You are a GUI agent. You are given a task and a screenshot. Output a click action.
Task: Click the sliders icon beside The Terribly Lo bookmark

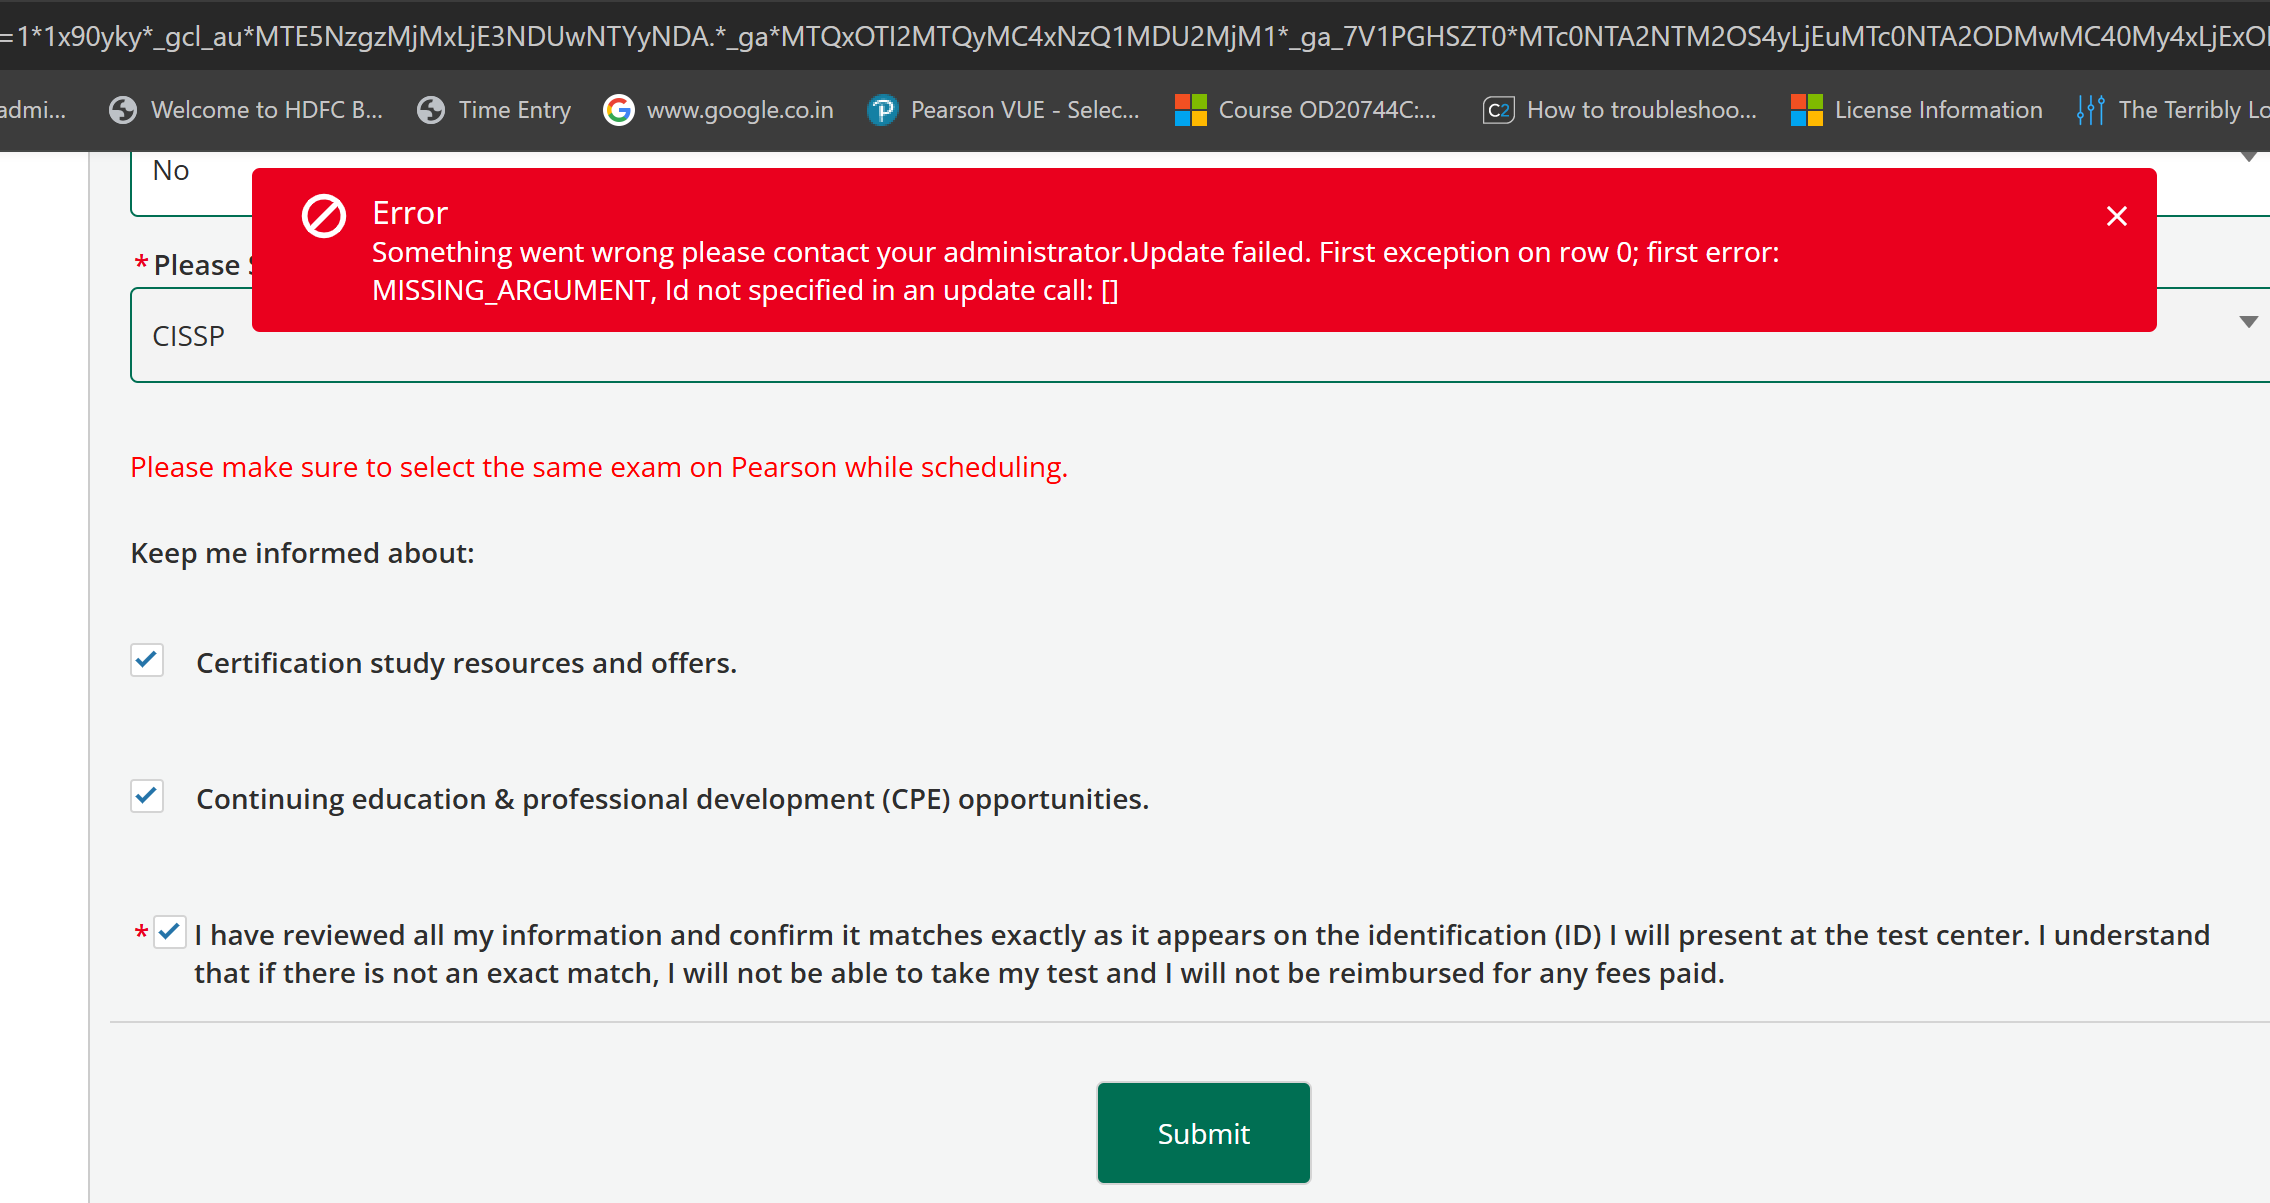pos(2090,110)
